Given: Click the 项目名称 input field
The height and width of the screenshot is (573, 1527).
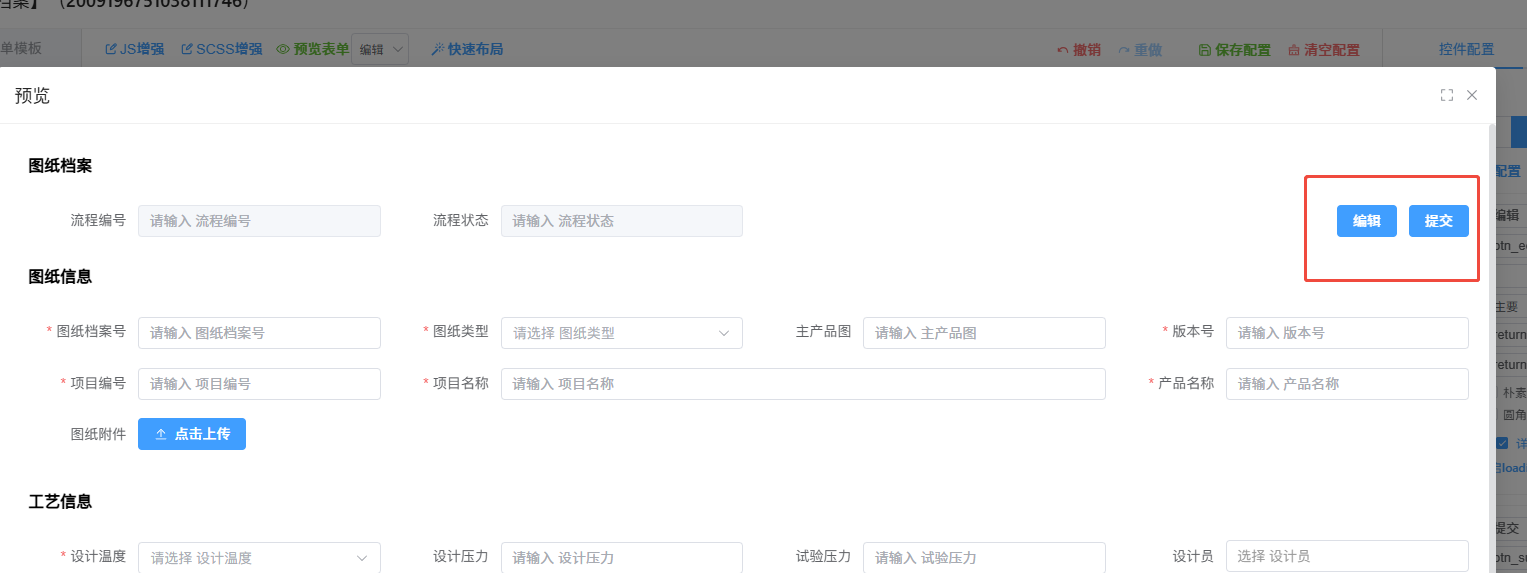Looking at the screenshot, I should 803,384.
